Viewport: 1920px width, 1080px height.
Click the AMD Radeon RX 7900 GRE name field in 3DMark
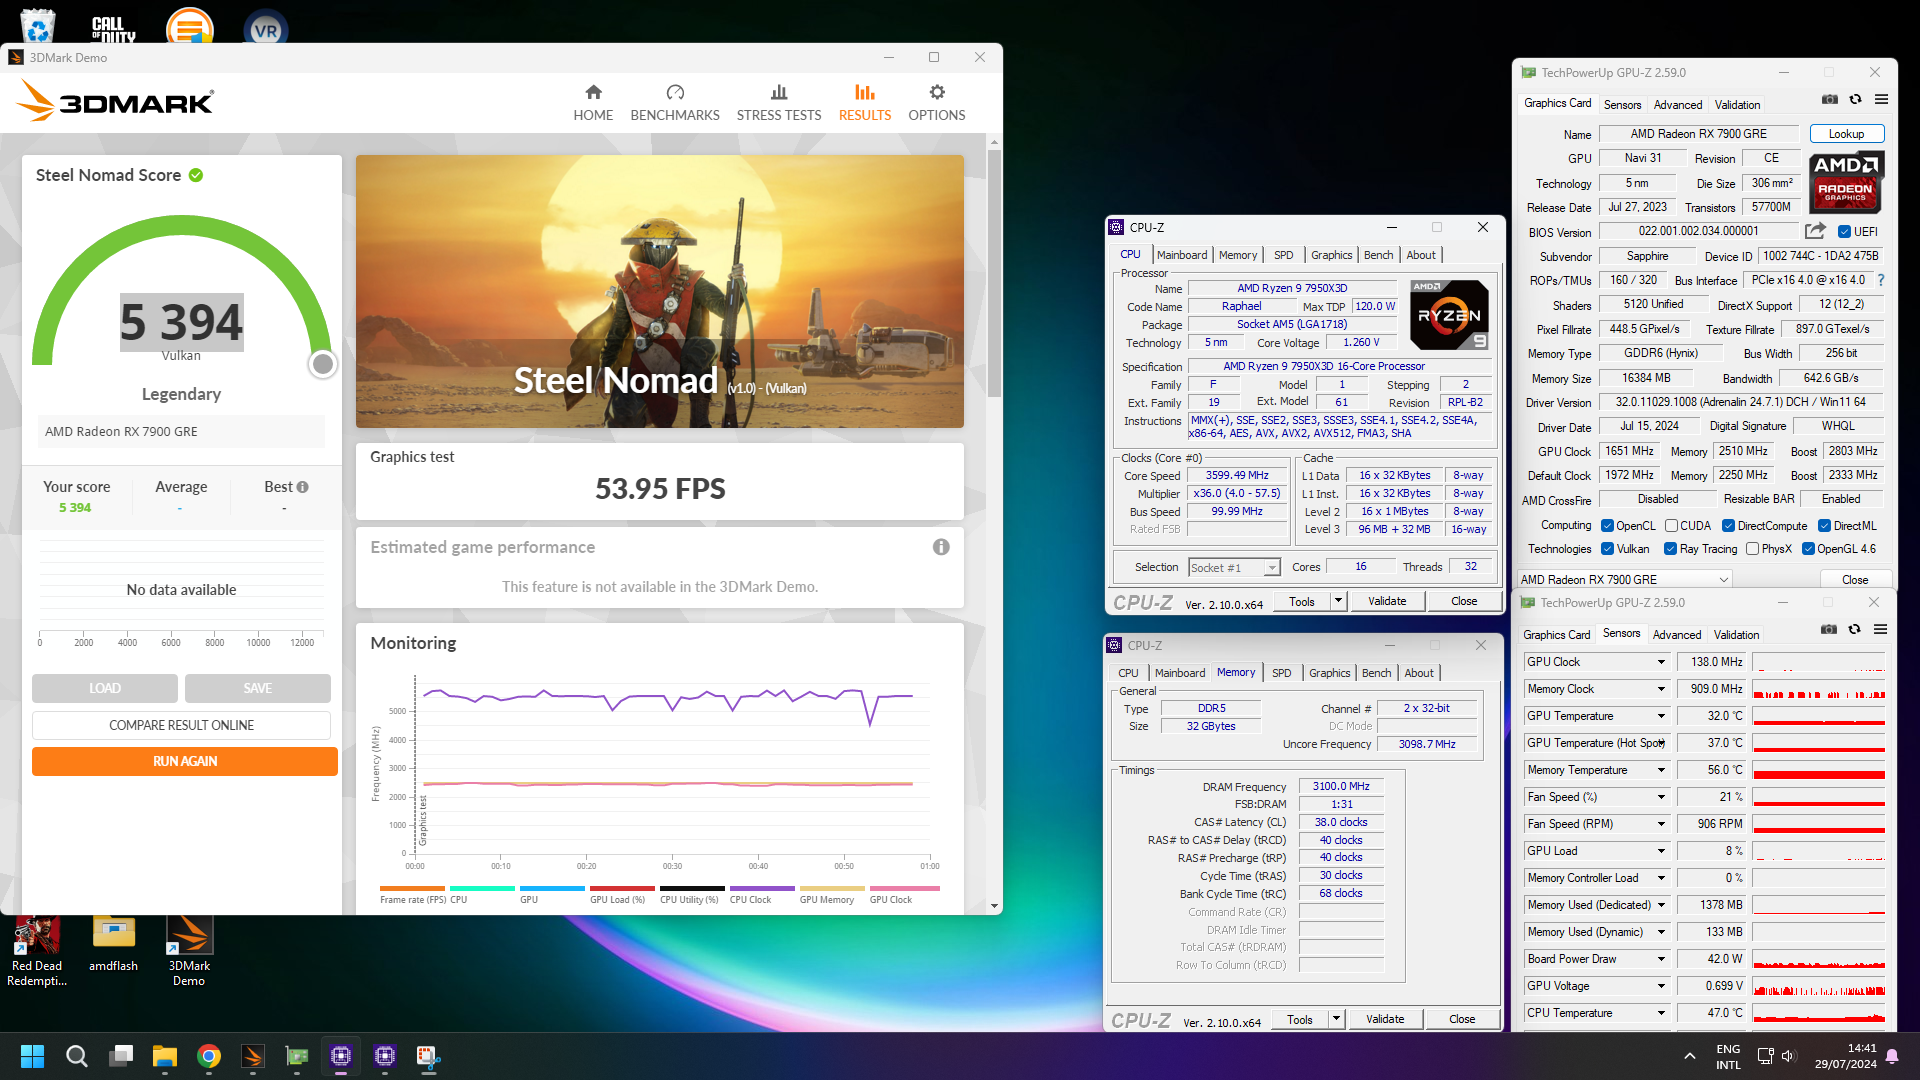coord(181,432)
